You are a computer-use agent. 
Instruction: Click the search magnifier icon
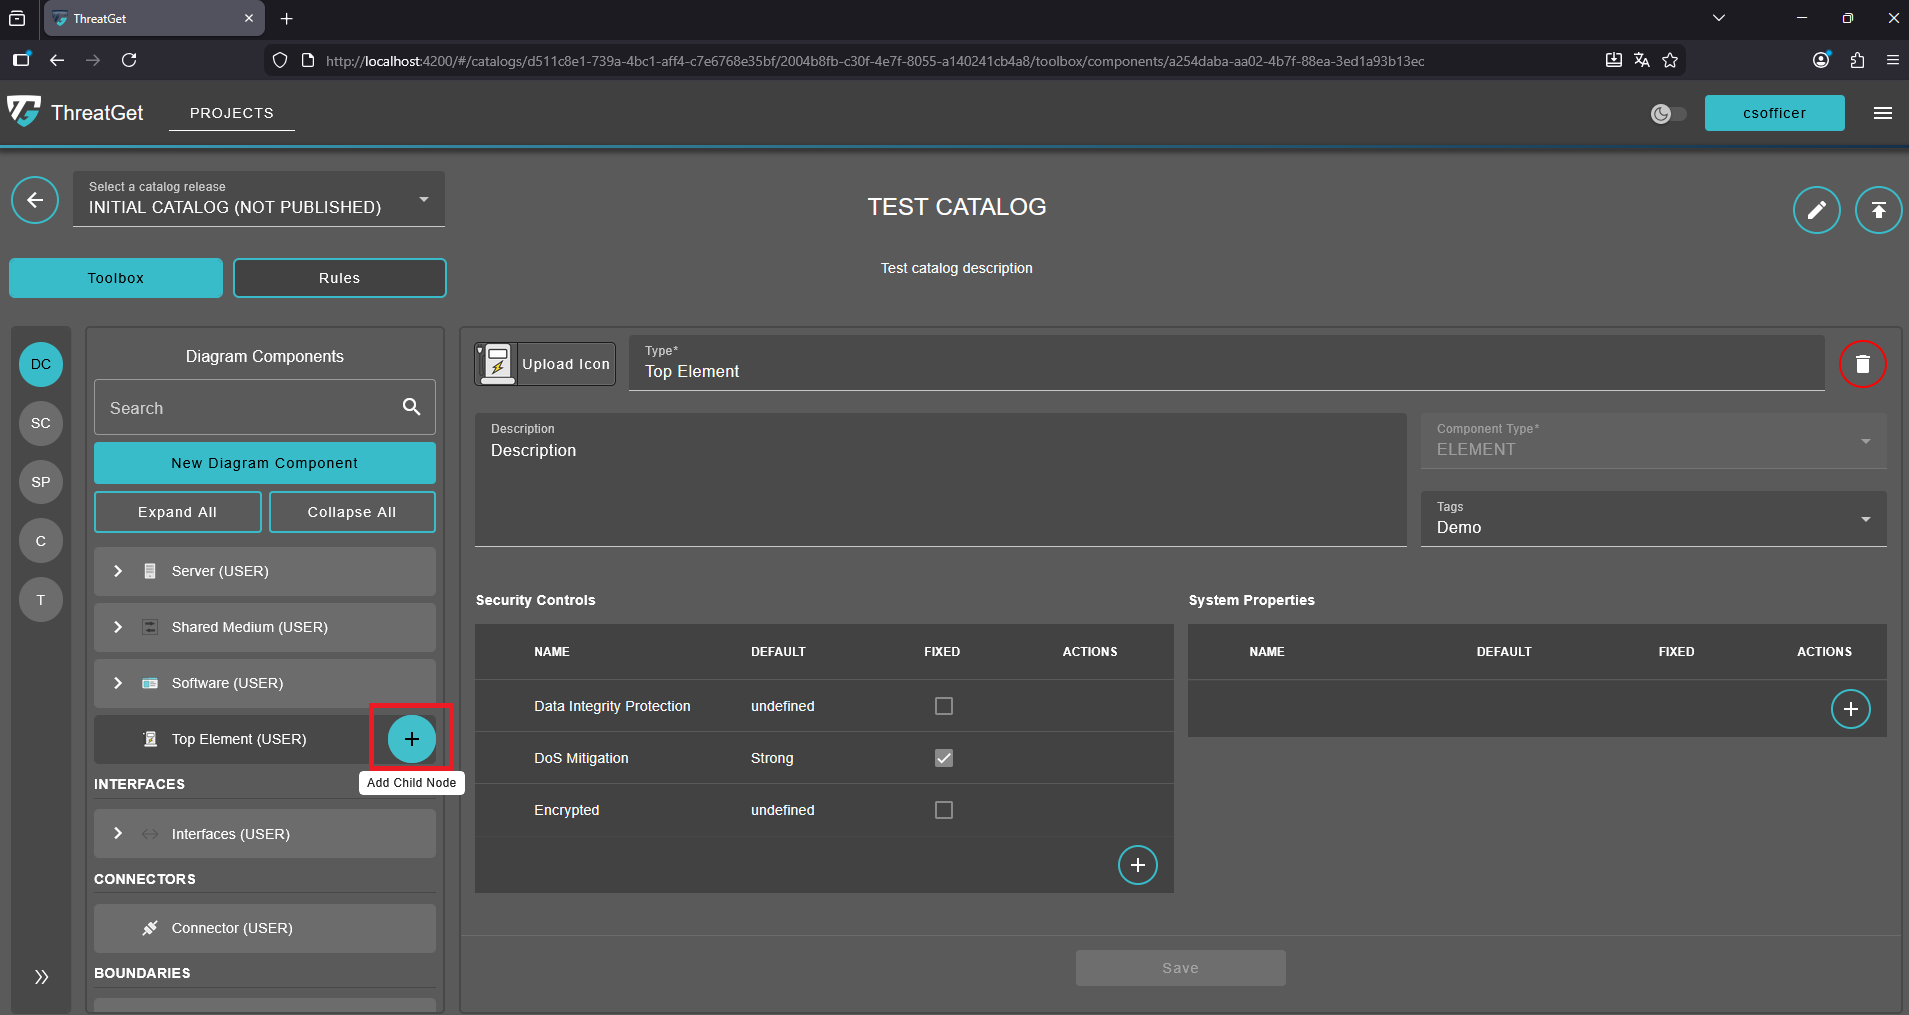(x=411, y=407)
